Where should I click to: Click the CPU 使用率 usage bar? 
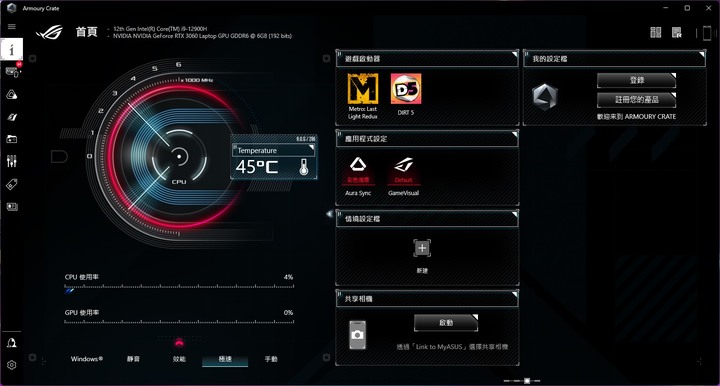pos(179,288)
